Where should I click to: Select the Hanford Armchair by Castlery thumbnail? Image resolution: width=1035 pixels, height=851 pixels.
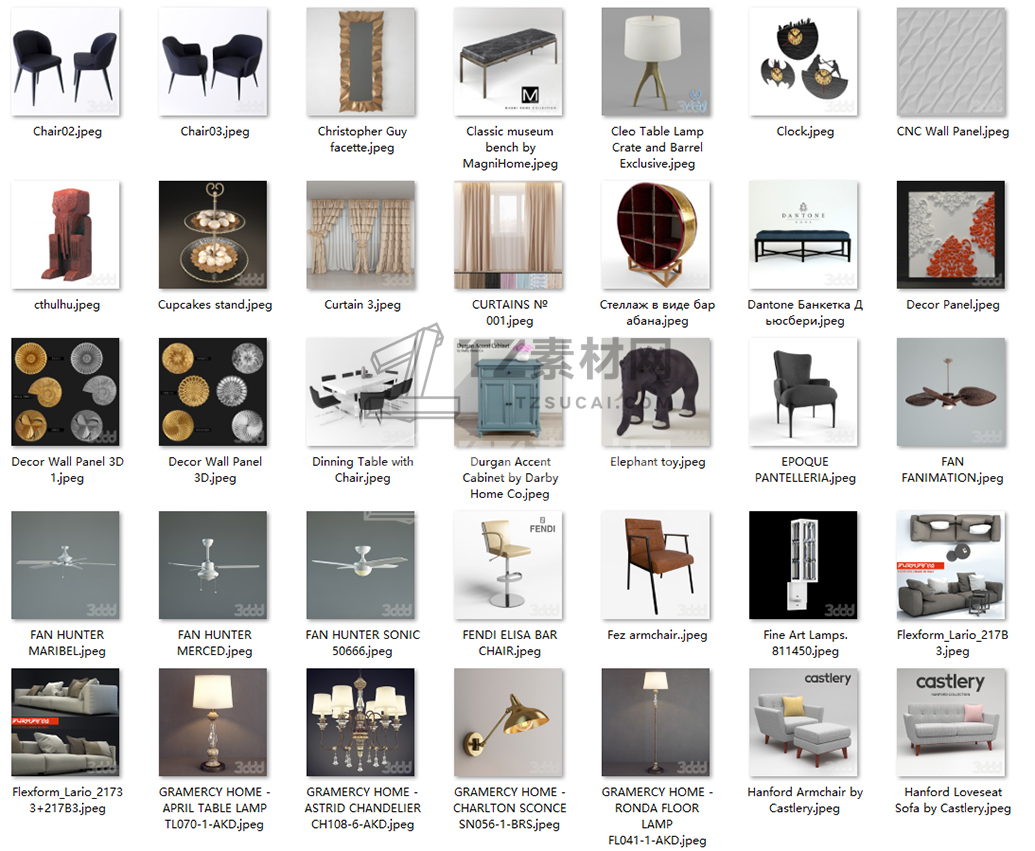click(x=803, y=722)
